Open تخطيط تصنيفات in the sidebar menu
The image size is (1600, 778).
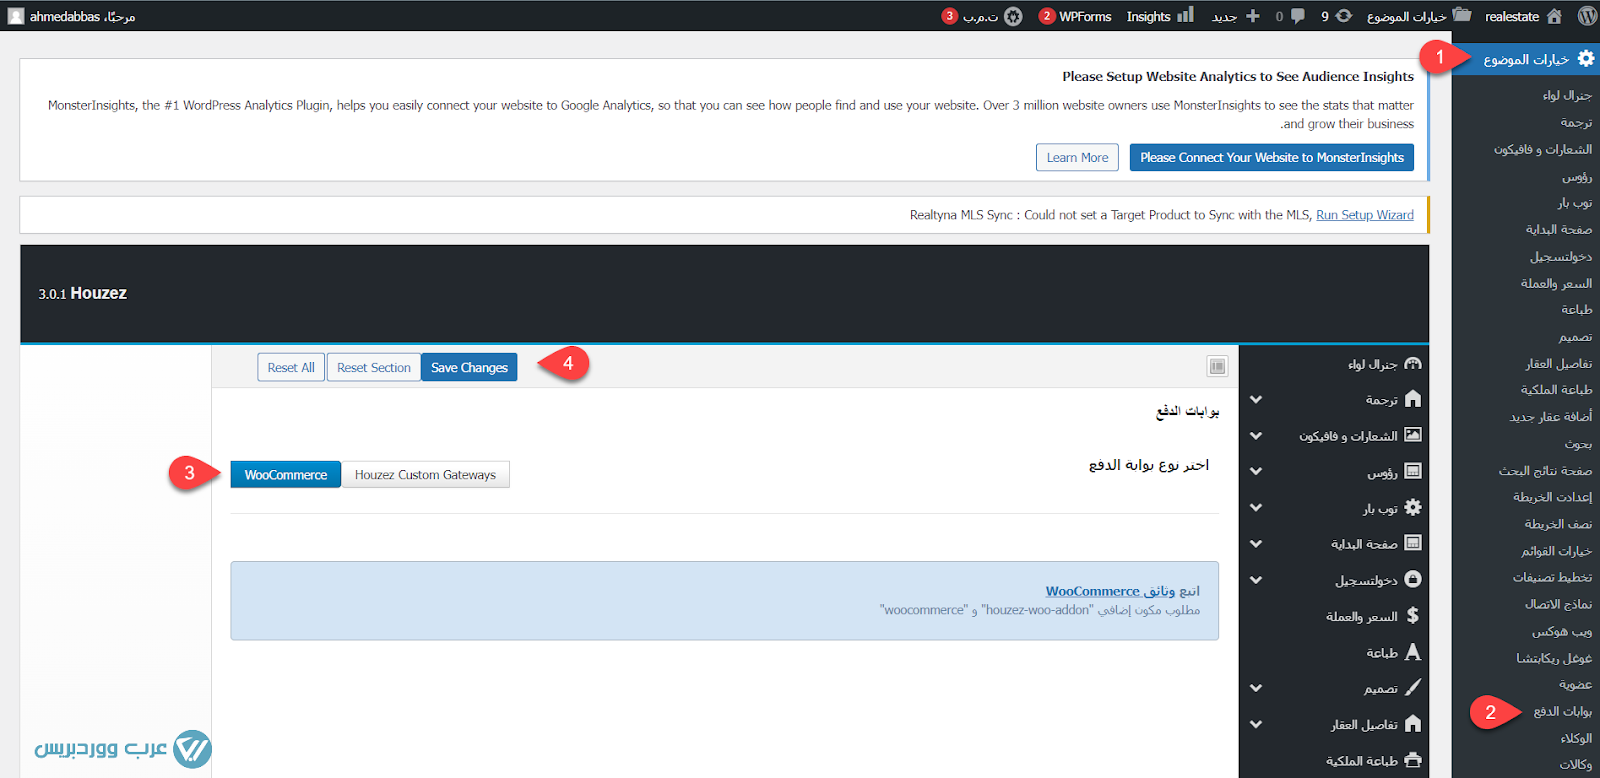click(x=1552, y=577)
